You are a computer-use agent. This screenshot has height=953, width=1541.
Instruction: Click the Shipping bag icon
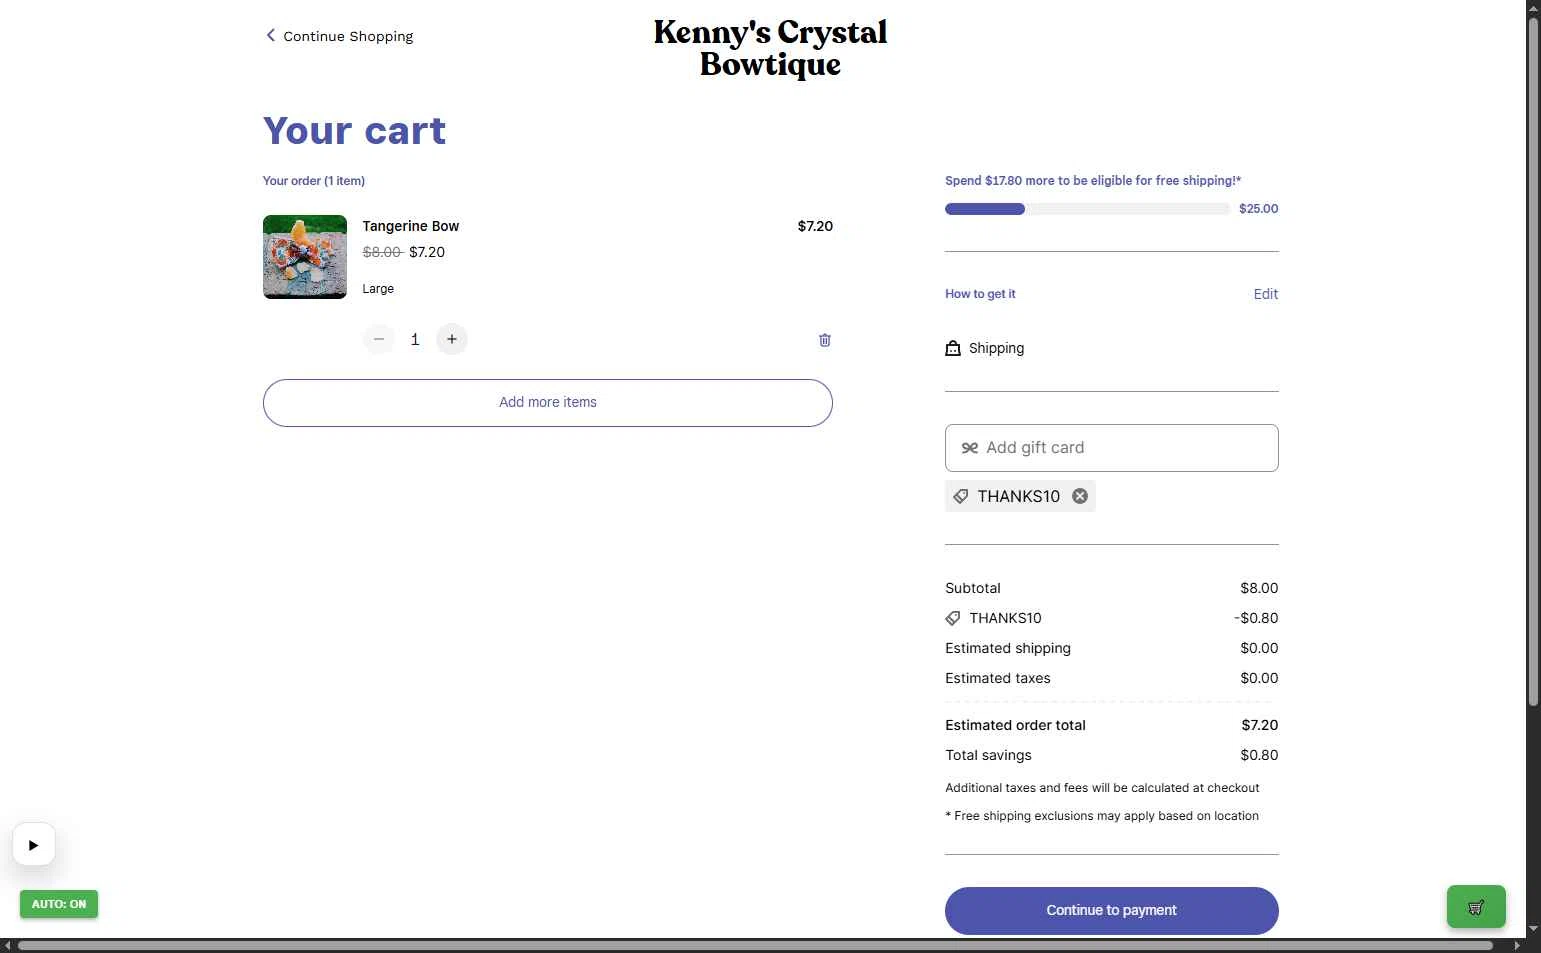pos(953,348)
